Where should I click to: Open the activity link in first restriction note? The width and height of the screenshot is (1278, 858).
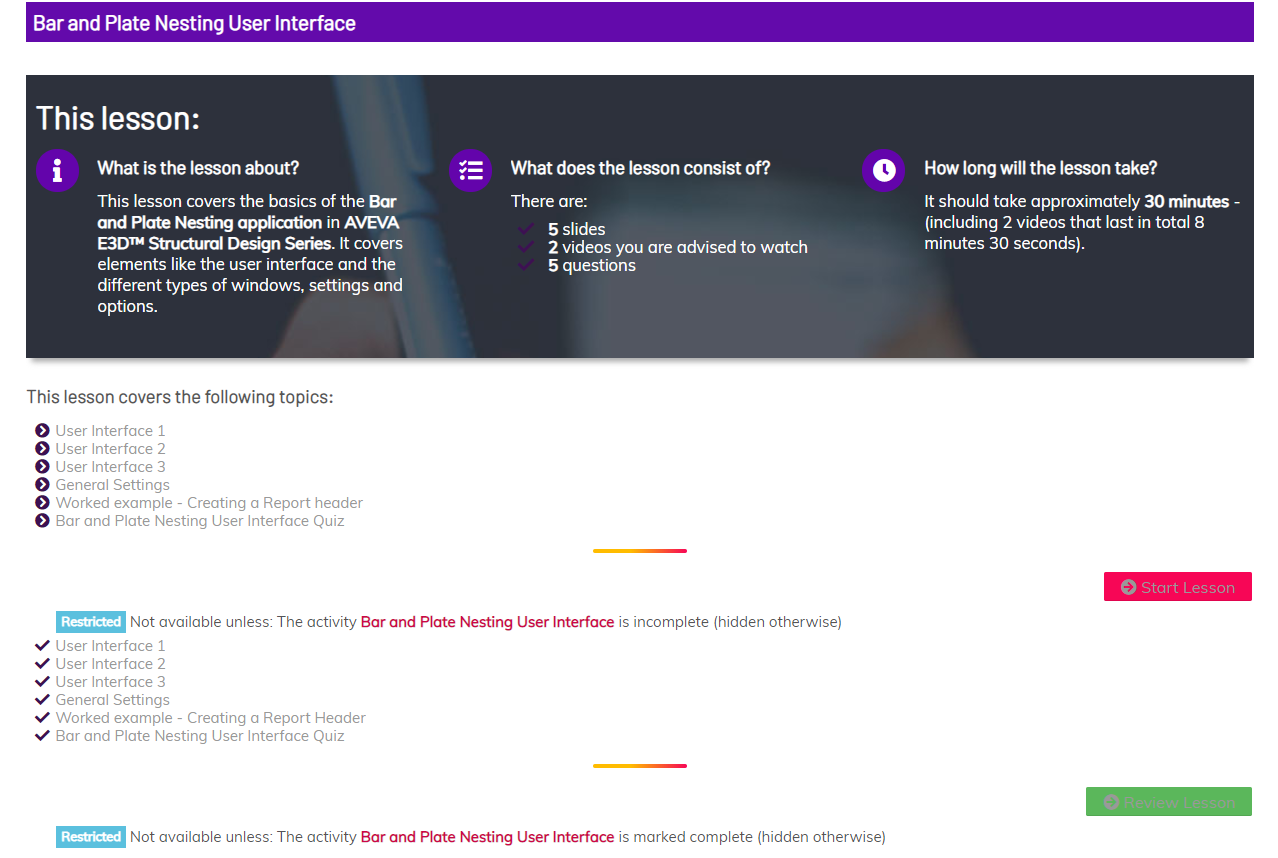click(487, 622)
